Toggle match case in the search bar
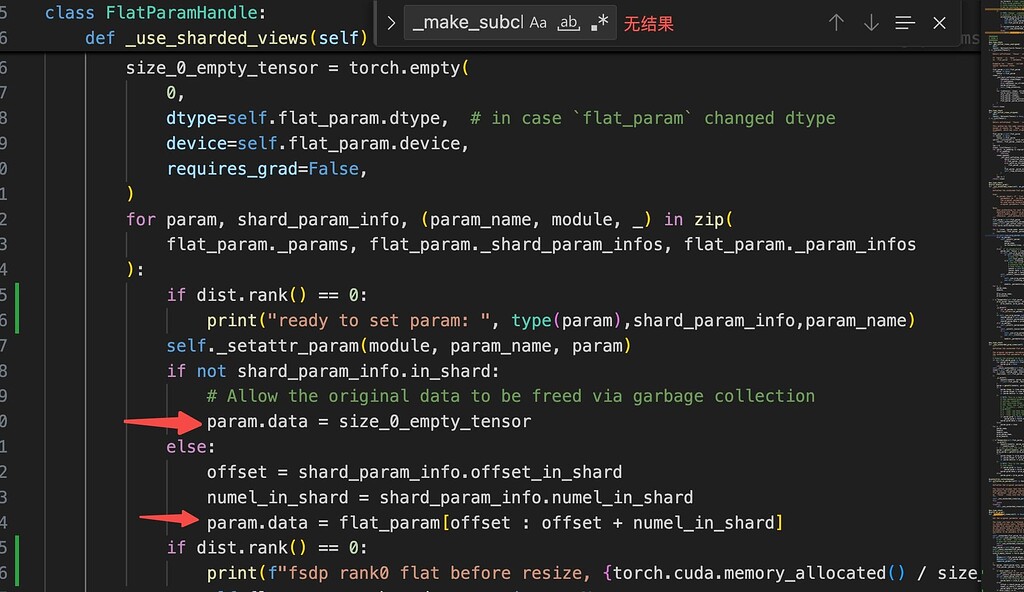 pos(539,22)
